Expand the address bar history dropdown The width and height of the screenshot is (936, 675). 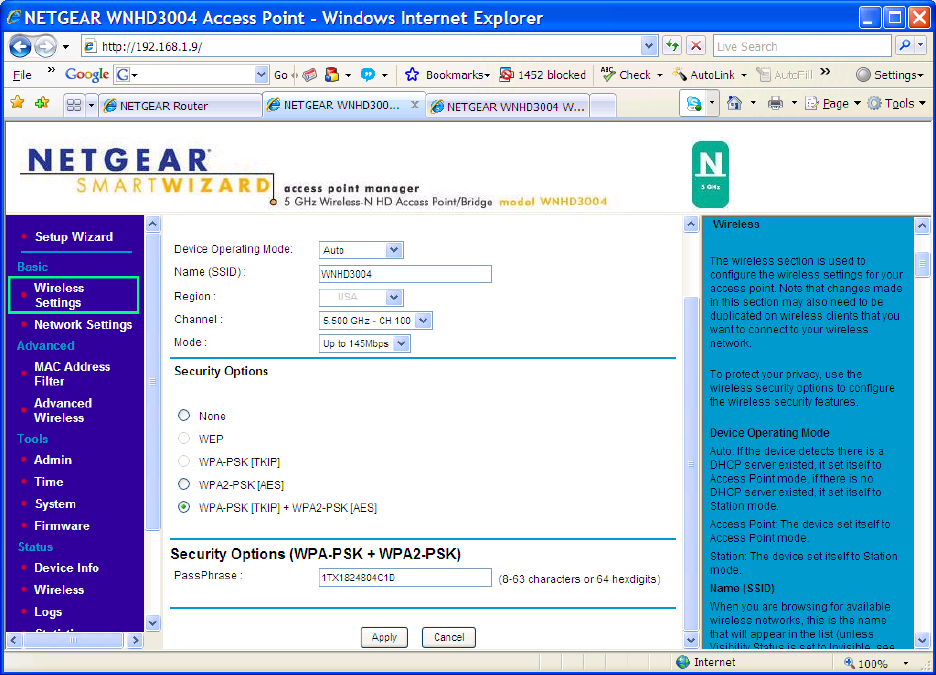649,45
